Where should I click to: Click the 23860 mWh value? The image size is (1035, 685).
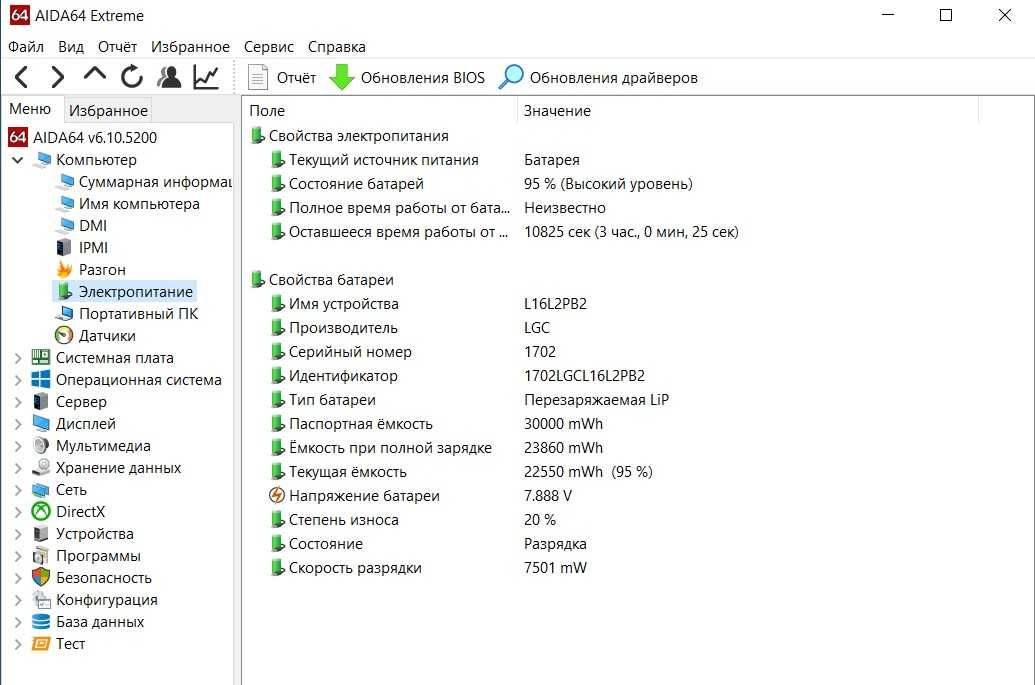(563, 447)
